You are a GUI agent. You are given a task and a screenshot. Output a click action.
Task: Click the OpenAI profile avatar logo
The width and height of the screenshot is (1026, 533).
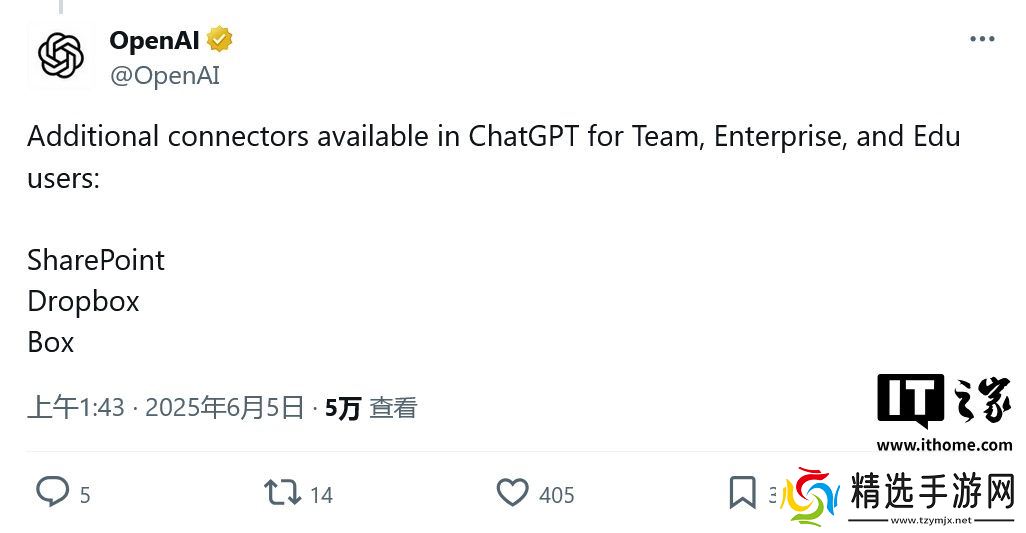(61, 56)
